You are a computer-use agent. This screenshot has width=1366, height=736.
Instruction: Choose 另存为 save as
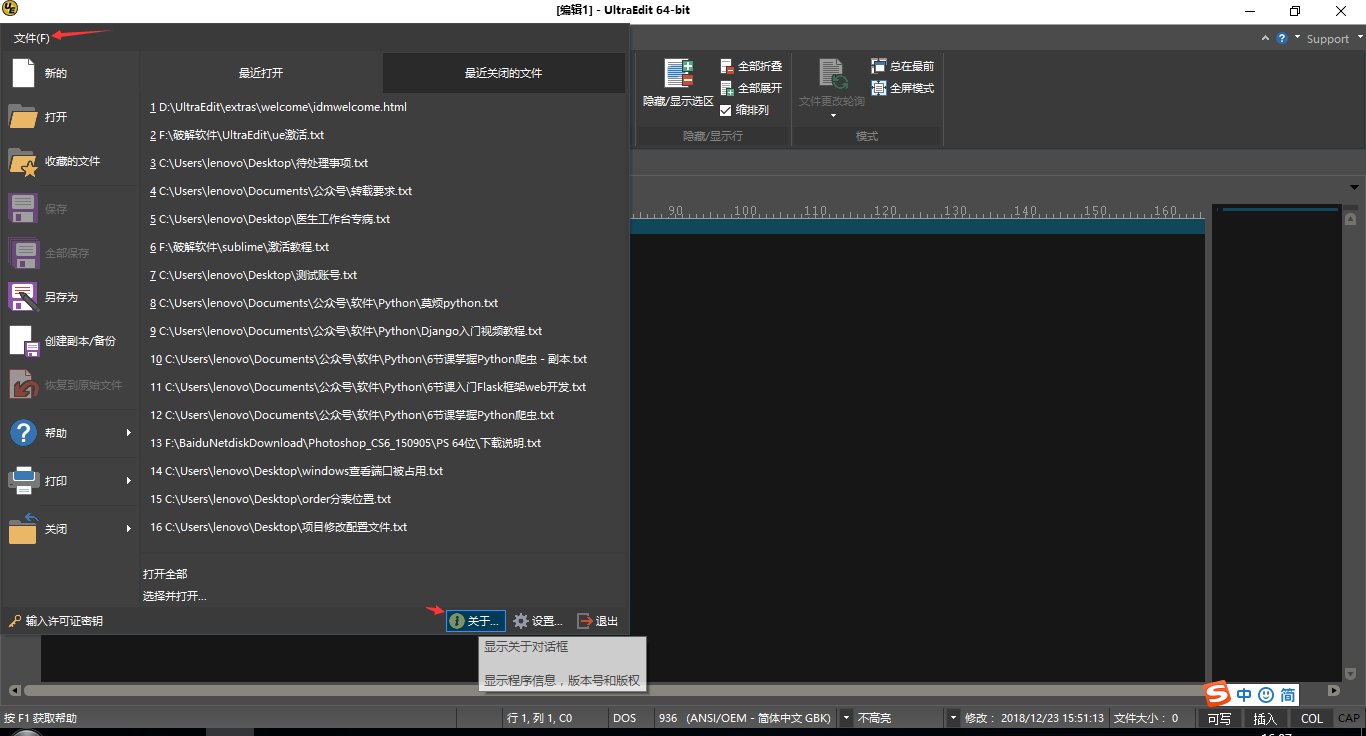point(23,297)
